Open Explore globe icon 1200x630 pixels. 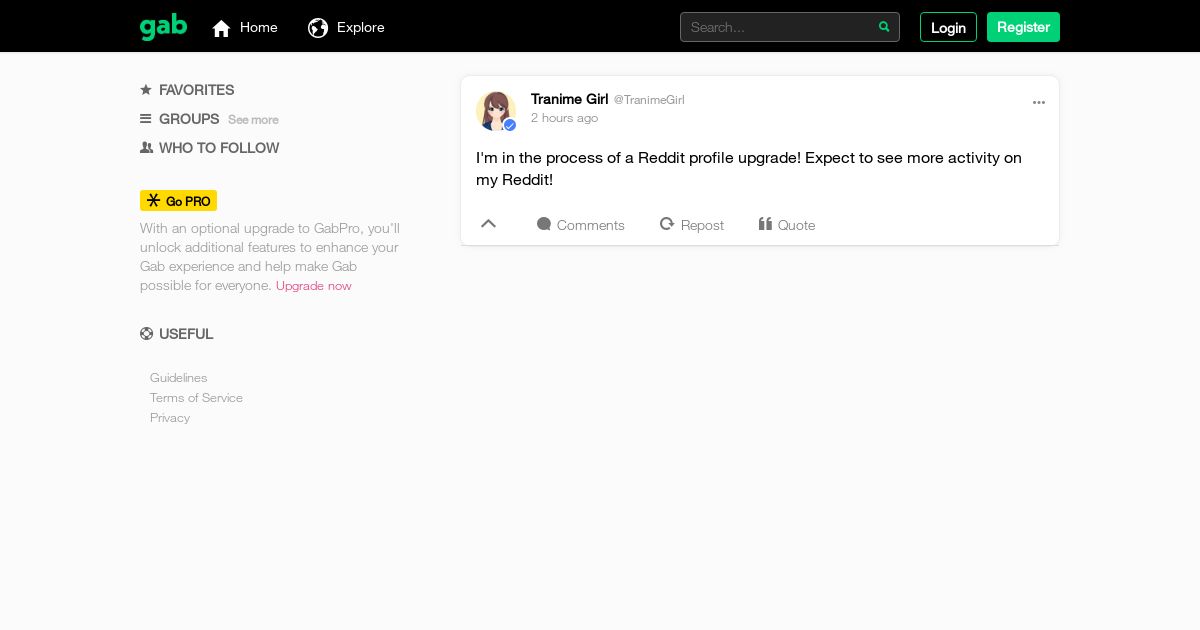pos(318,28)
